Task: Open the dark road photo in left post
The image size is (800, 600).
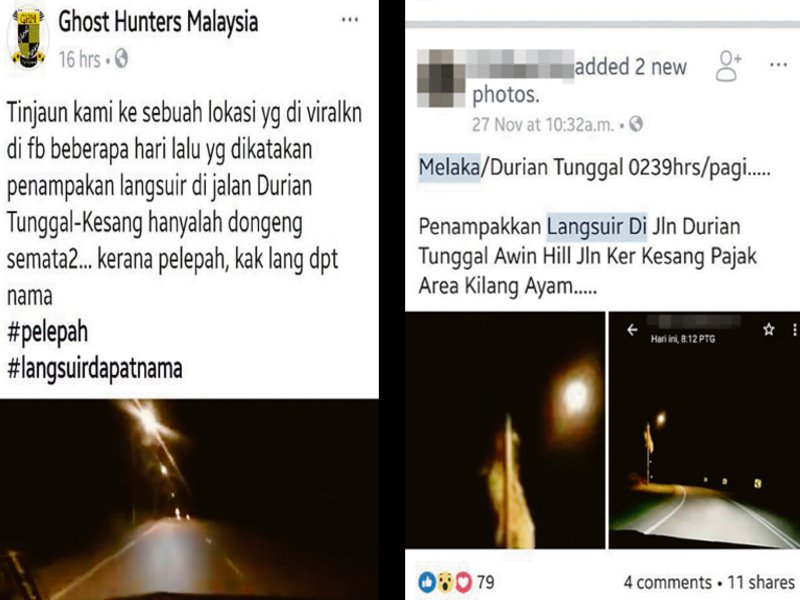Action: pyautogui.click(x=189, y=499)
